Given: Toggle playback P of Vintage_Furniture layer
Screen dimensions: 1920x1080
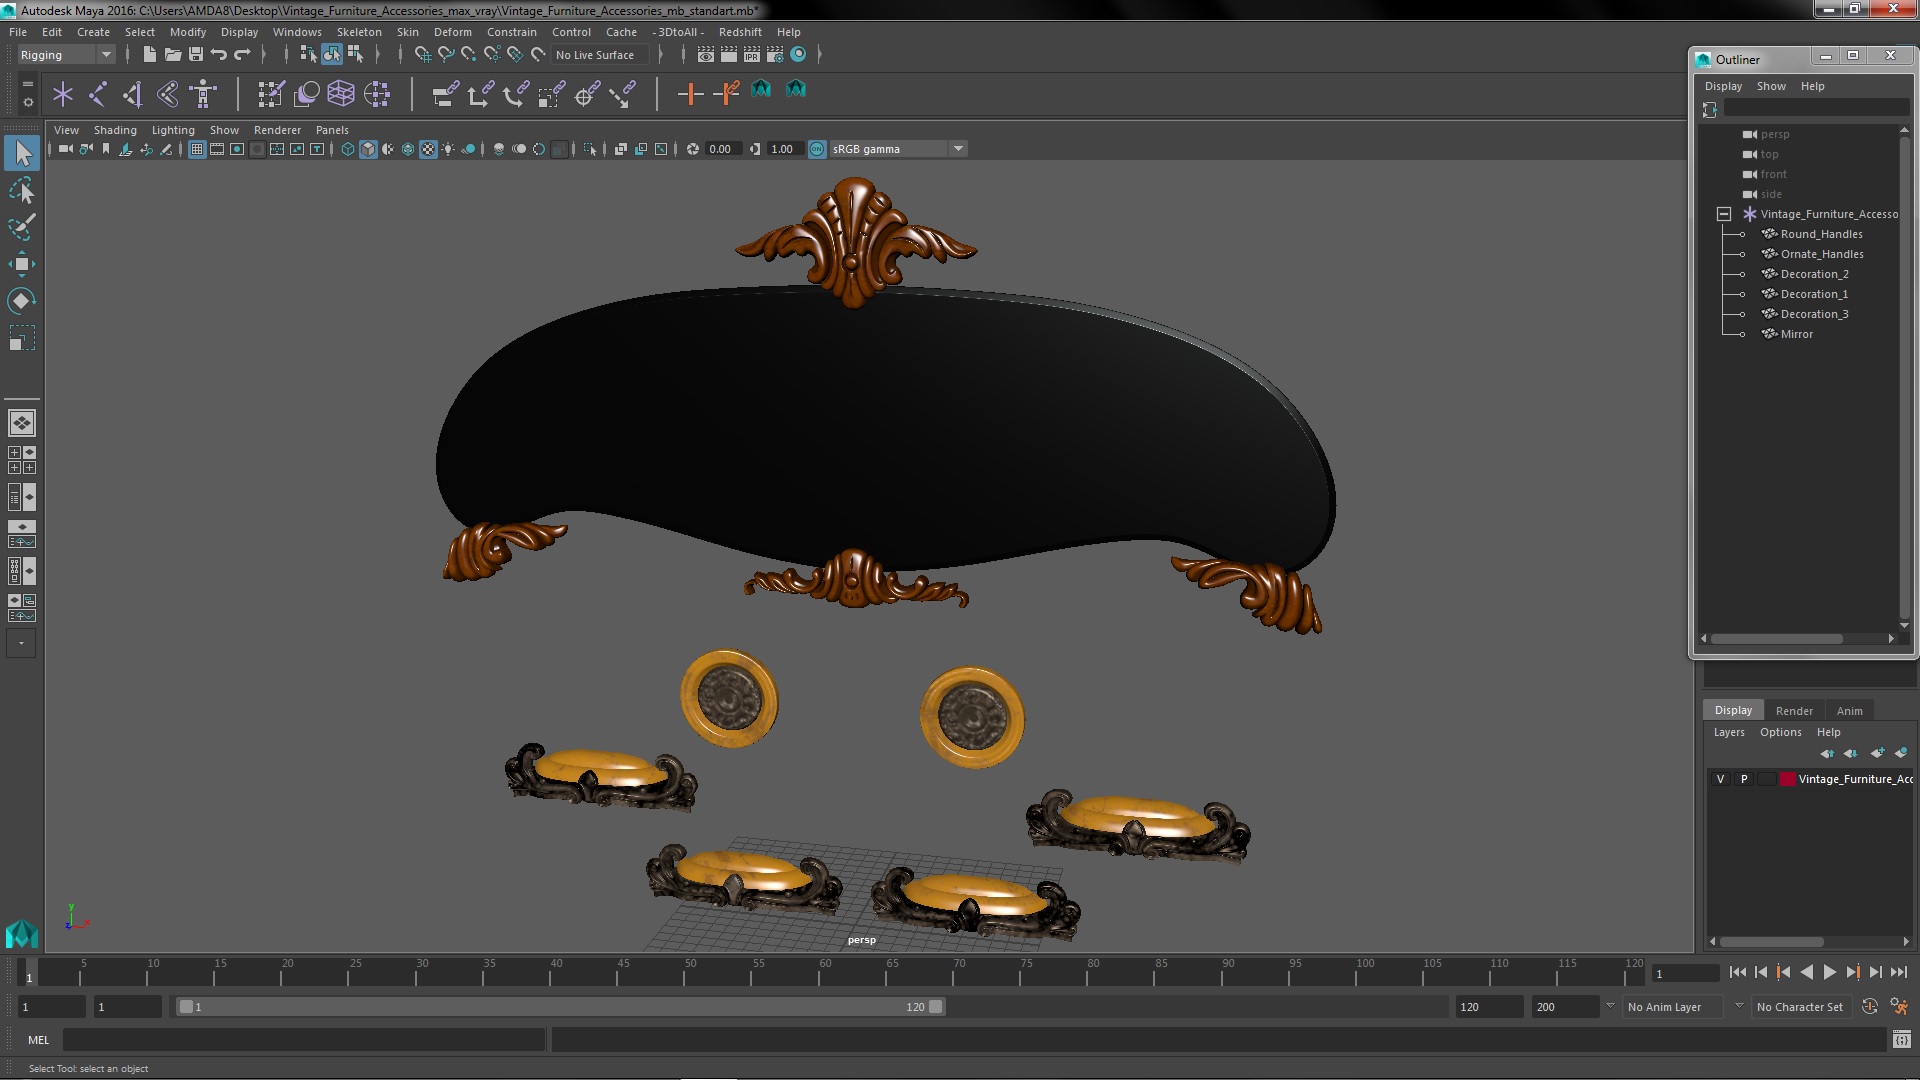Looking at the screenshot, I should click(1744, 779).
